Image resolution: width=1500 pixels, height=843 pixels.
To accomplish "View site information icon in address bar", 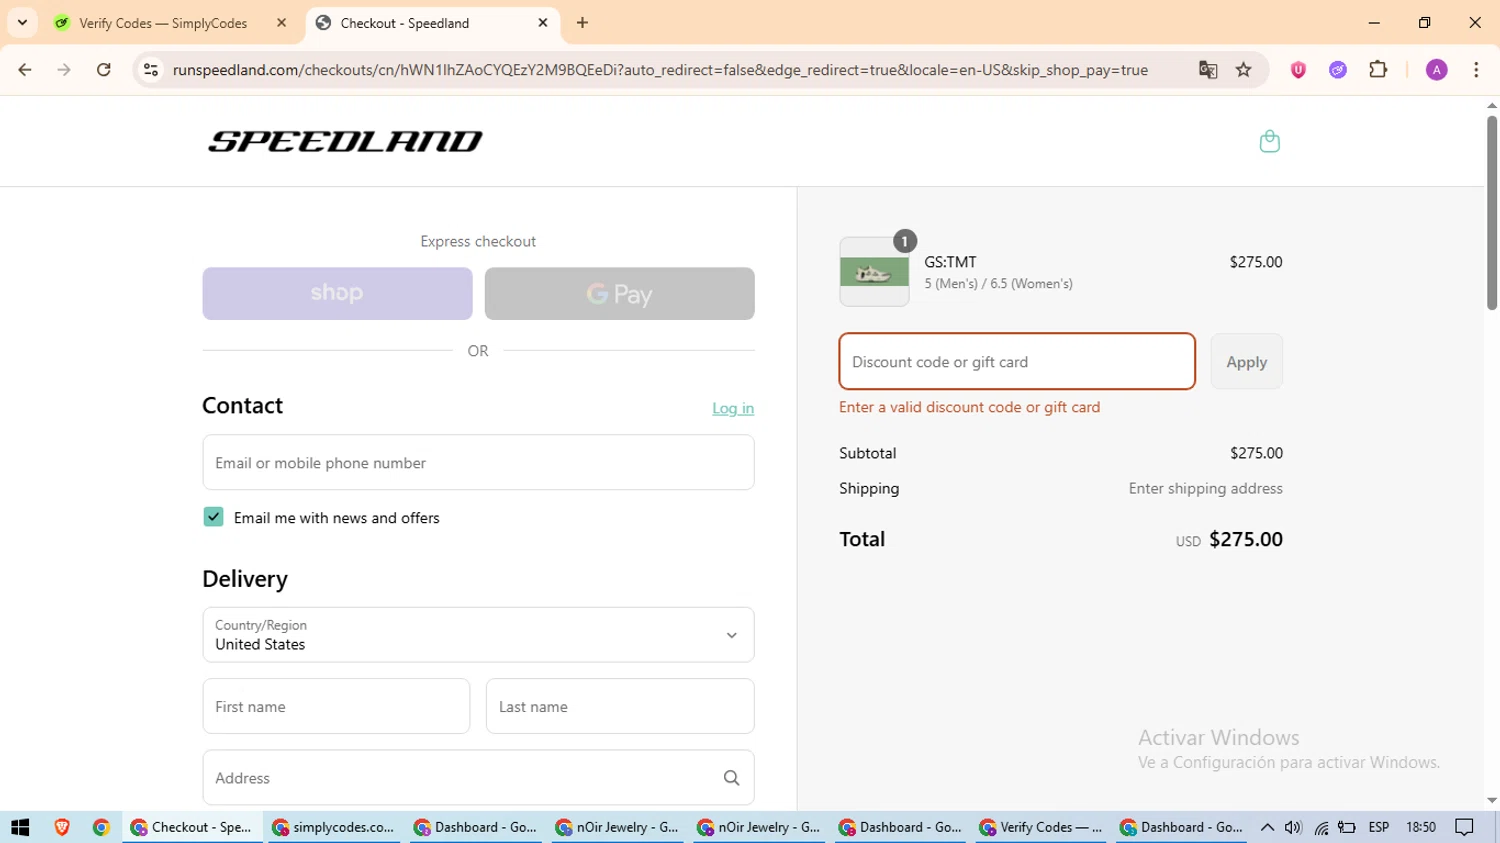I will (x=151, y=70).
